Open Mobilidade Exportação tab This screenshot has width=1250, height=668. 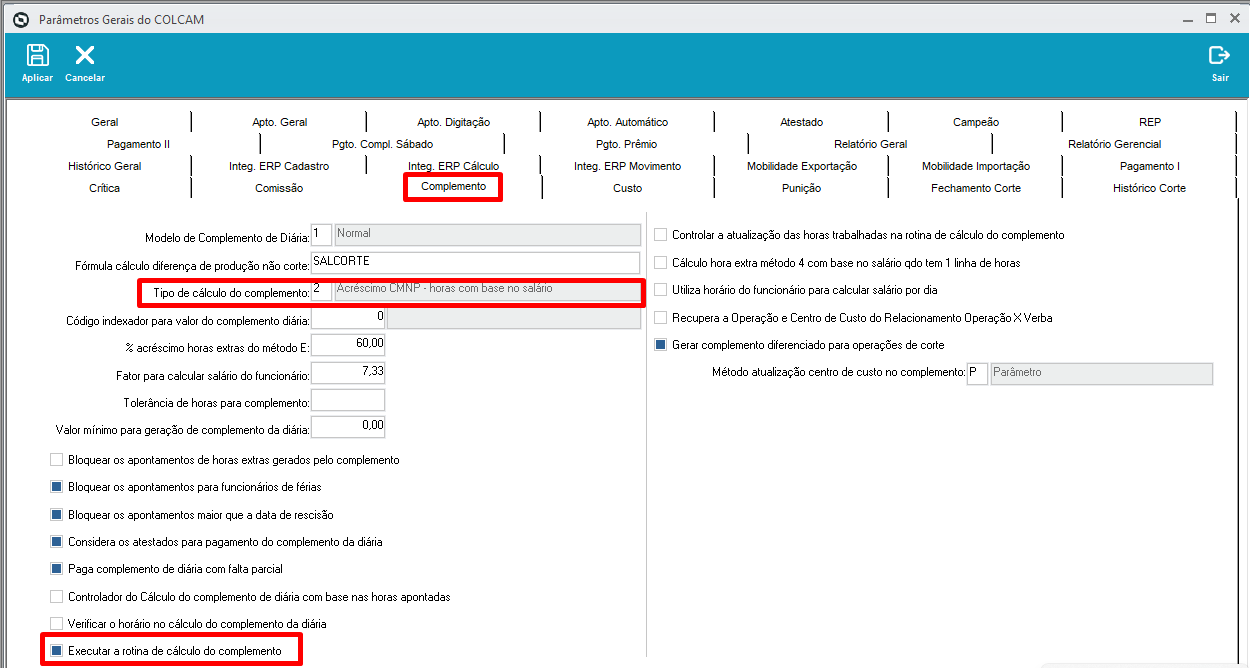pyautogui.click(x=802, y=166)
